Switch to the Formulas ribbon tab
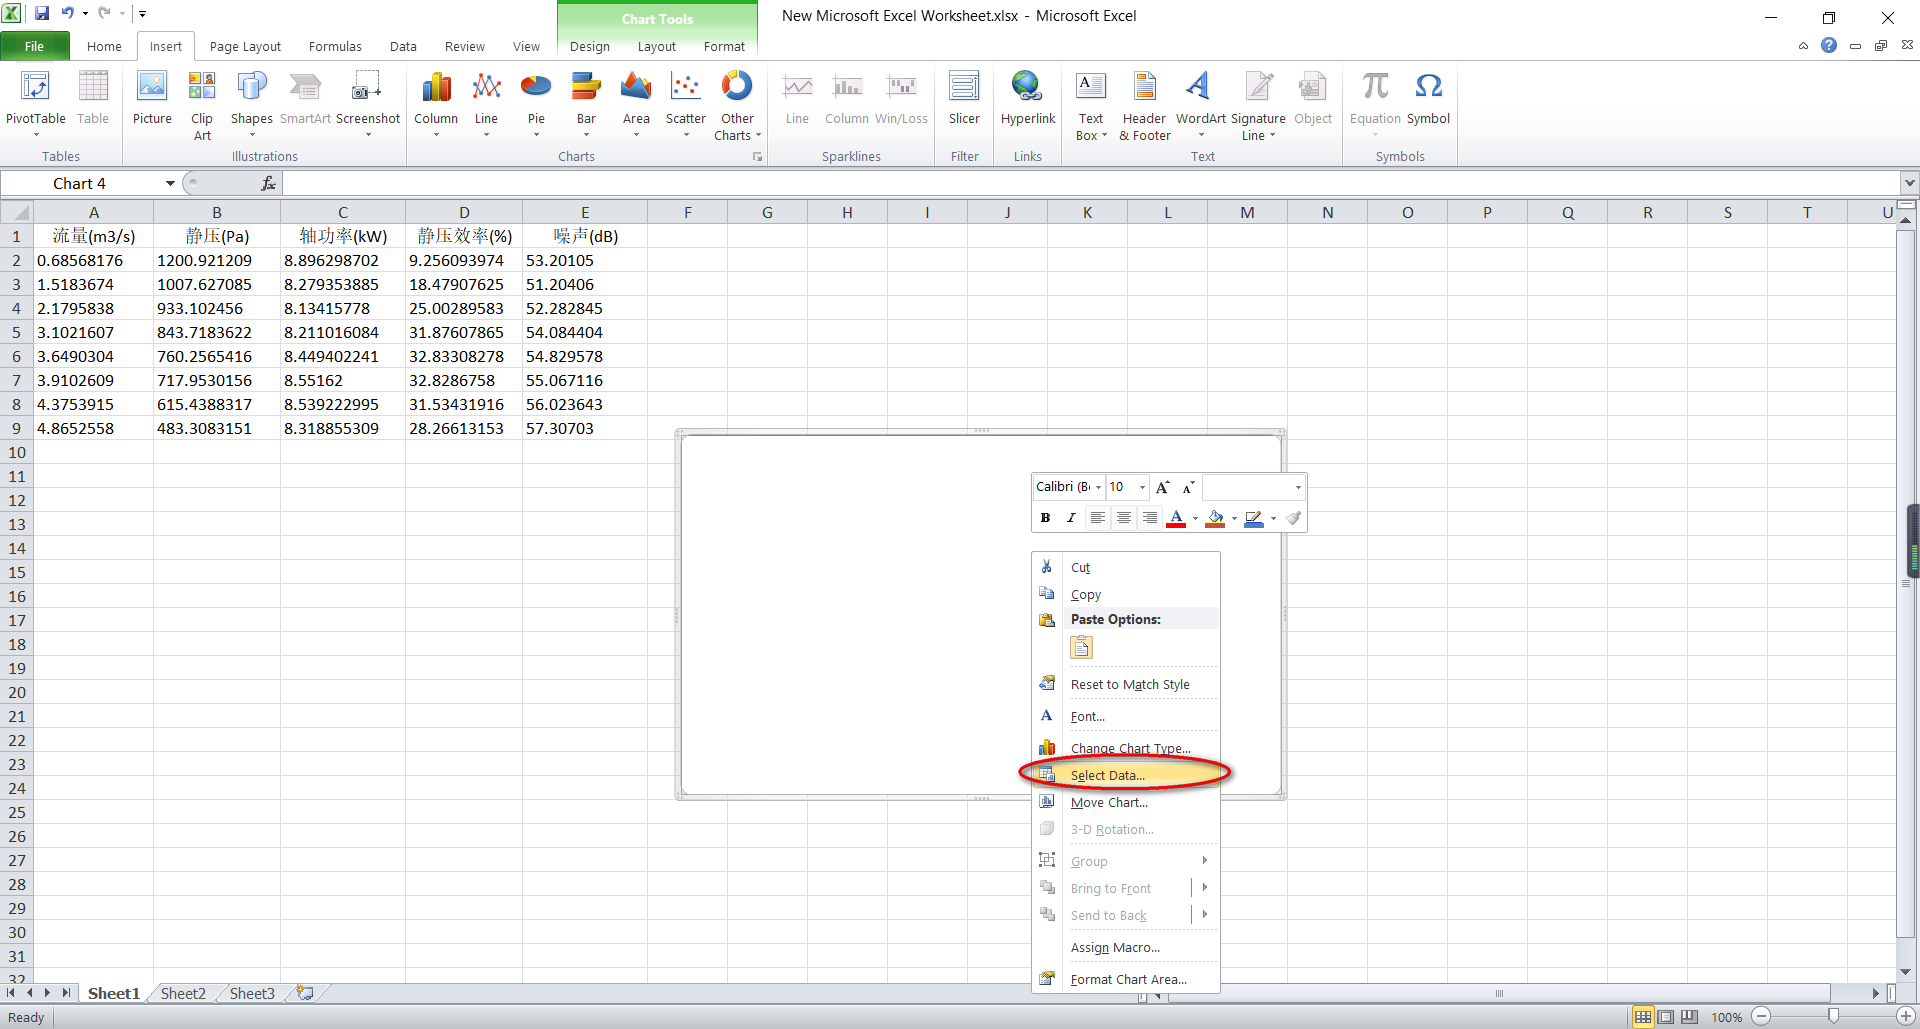The width and height of the screenshot is (1920, 1029). click(x=335, y=46)
